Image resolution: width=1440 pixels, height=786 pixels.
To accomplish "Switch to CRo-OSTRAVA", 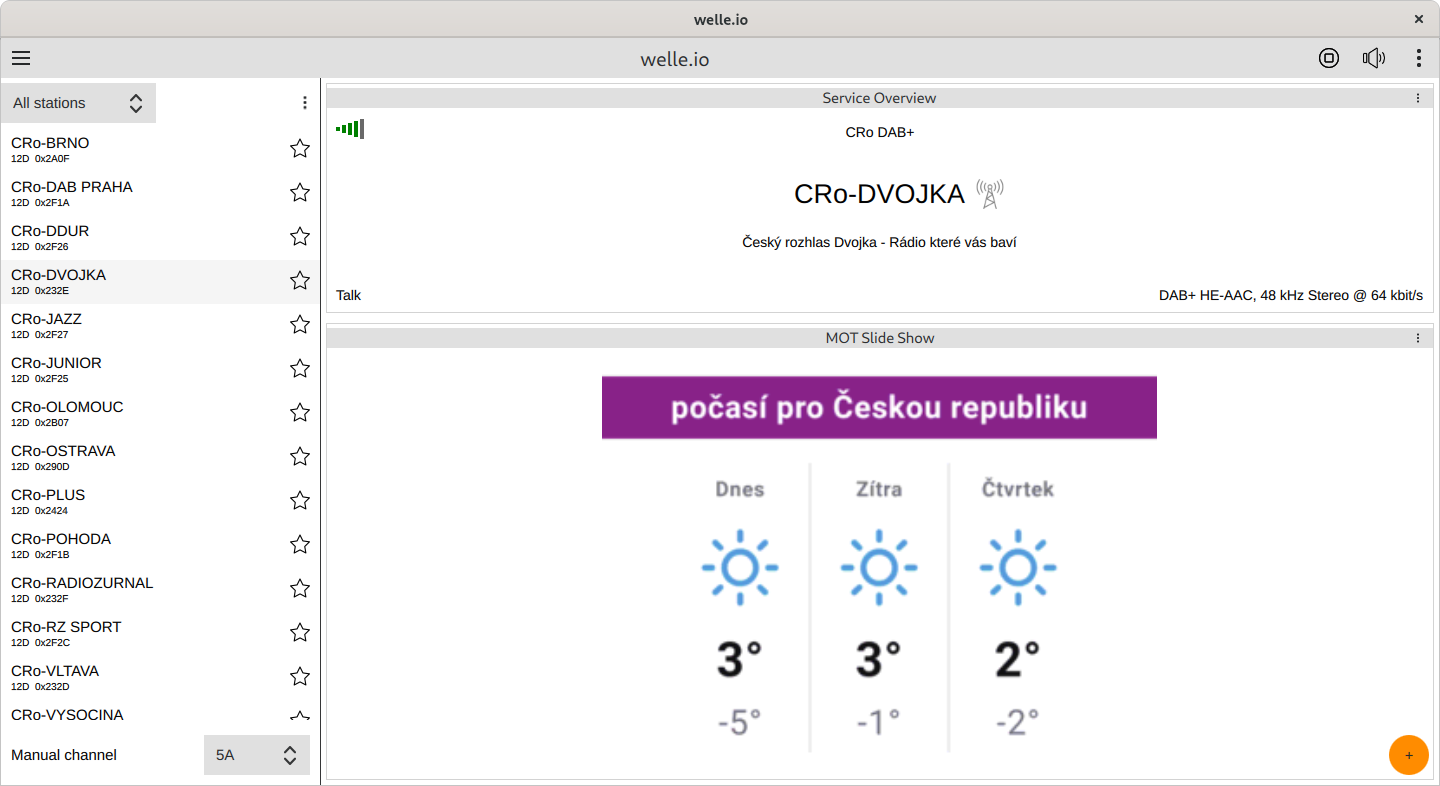I will point(160,458).
